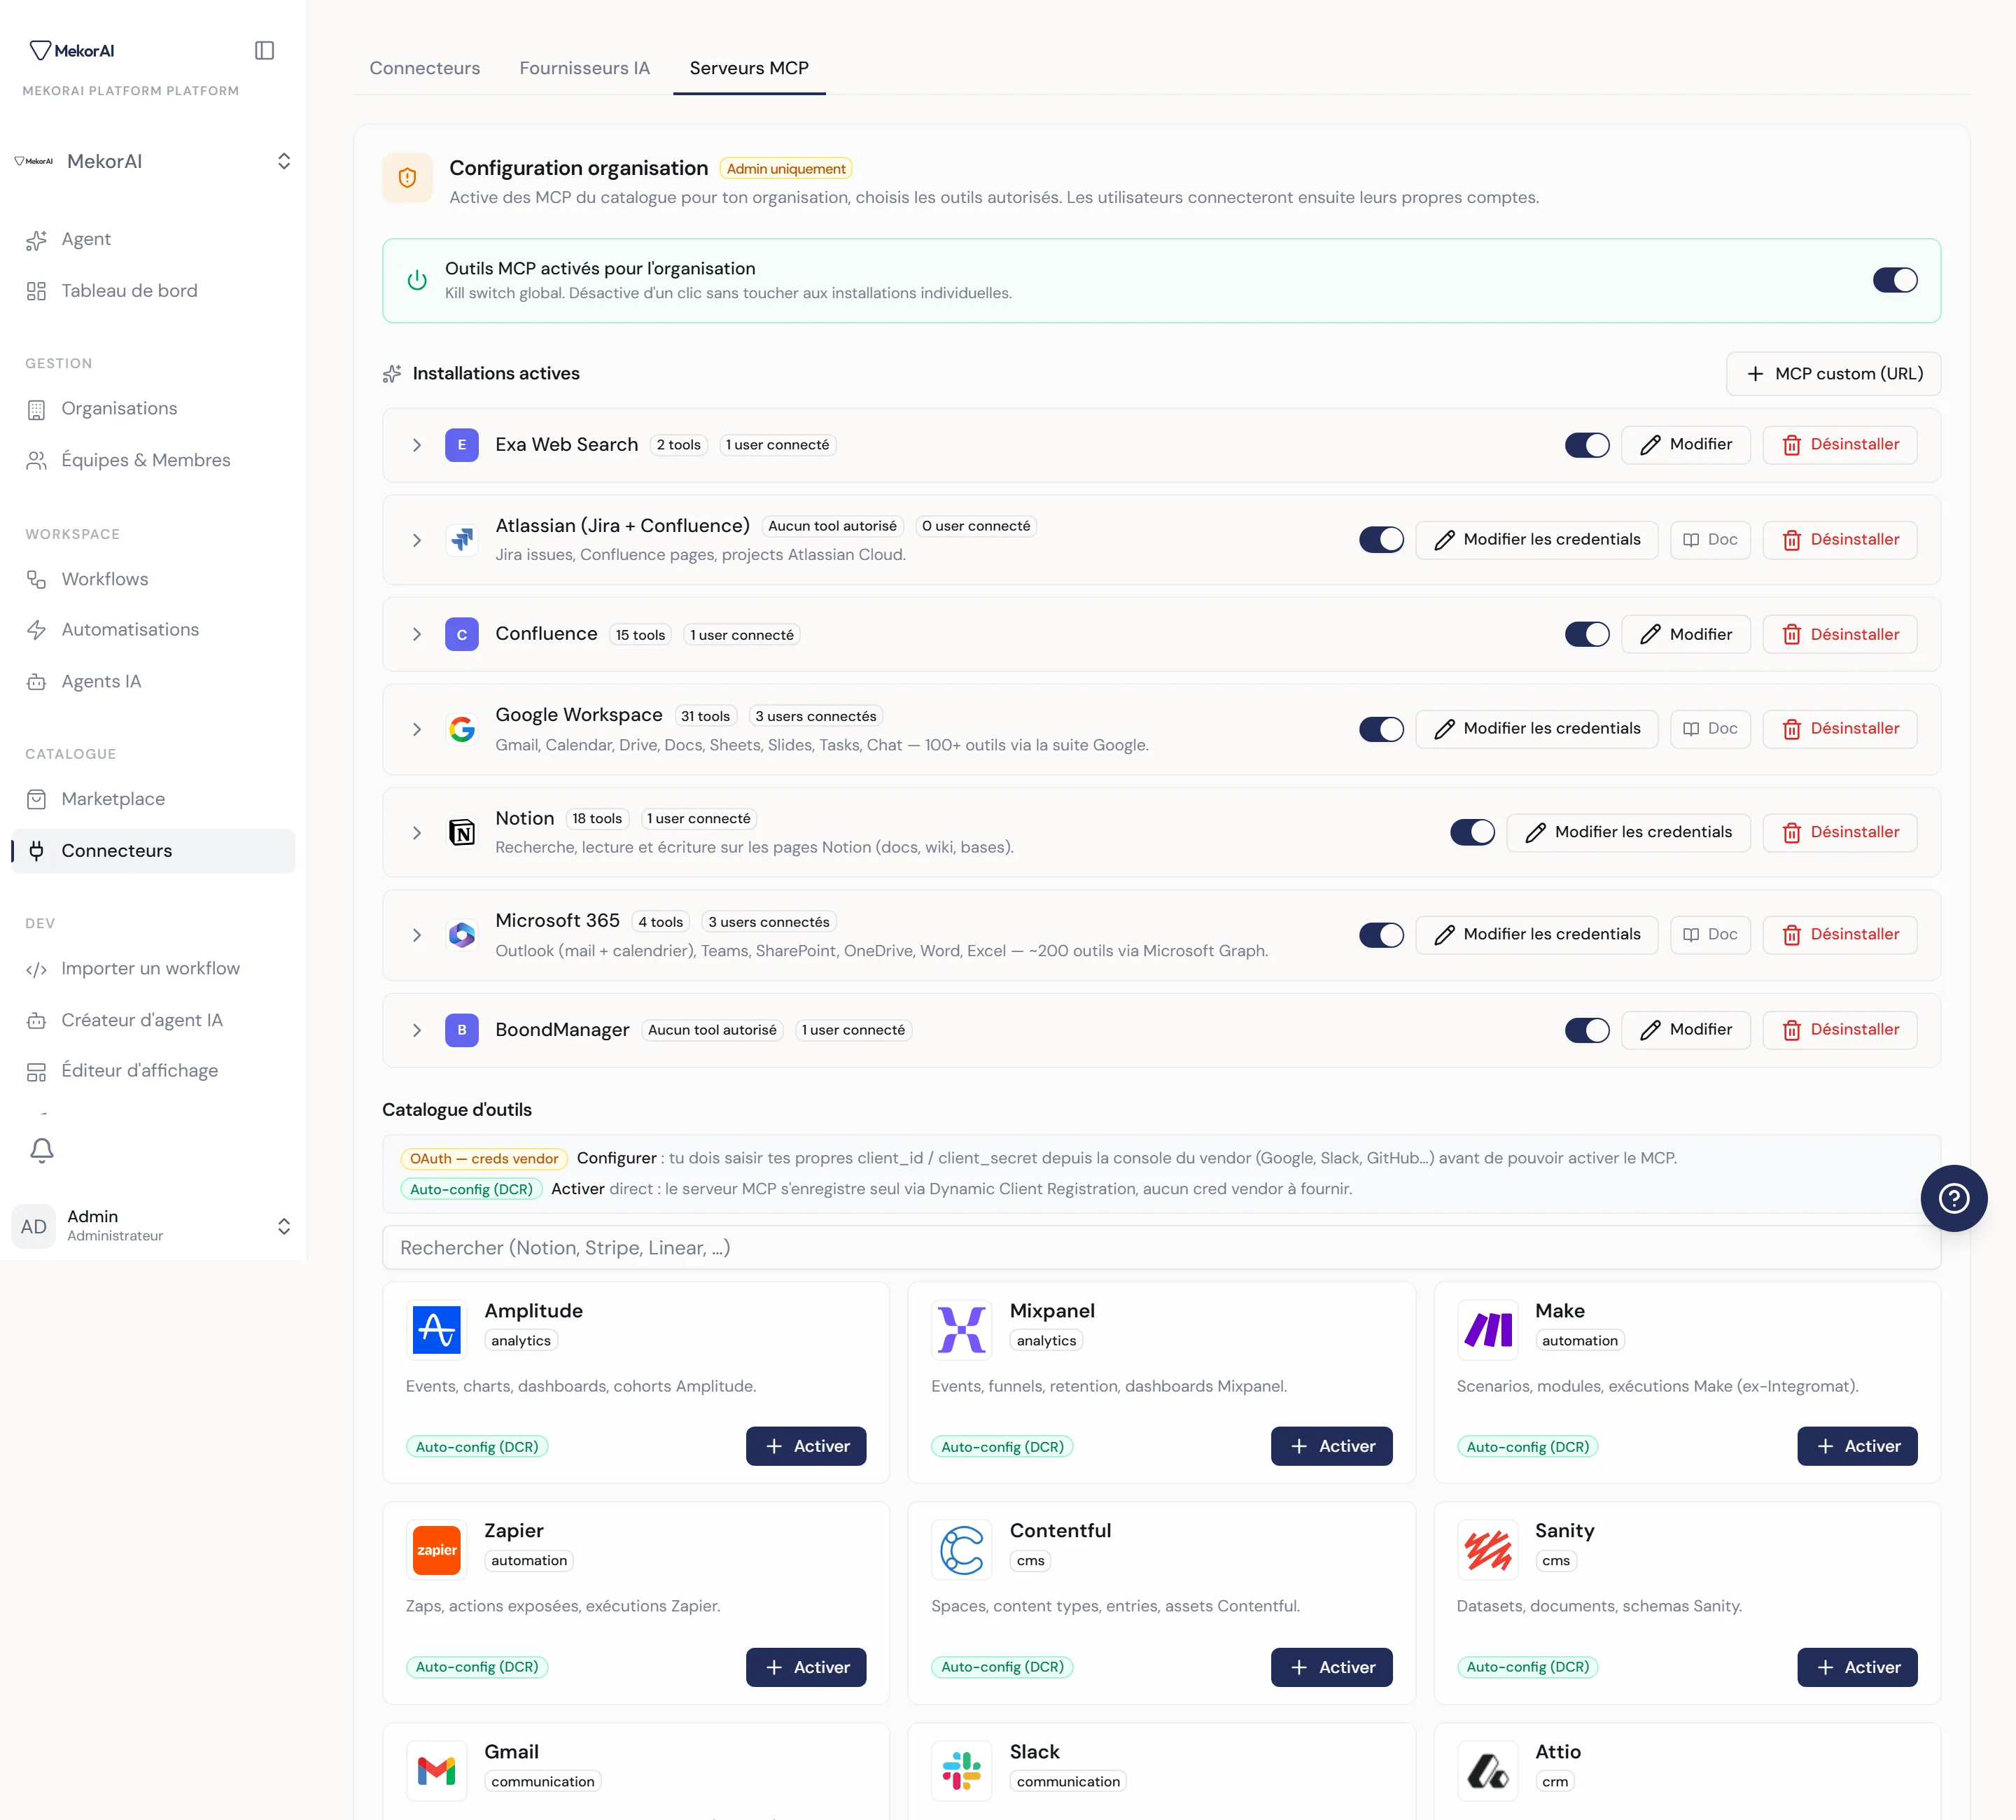Go to Workflows in sidebar
Image resolution: width=2016 pixels, height=1820 pixels.
click(x=153, y=579)
